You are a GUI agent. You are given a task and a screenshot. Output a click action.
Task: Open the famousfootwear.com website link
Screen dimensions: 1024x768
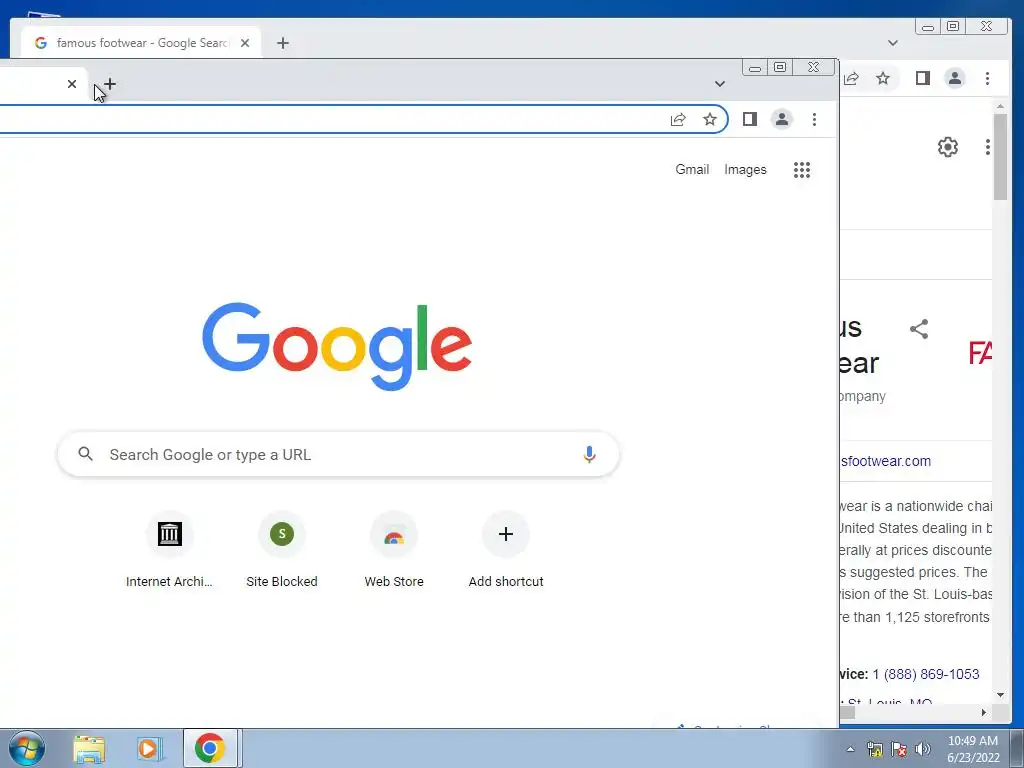885,461
